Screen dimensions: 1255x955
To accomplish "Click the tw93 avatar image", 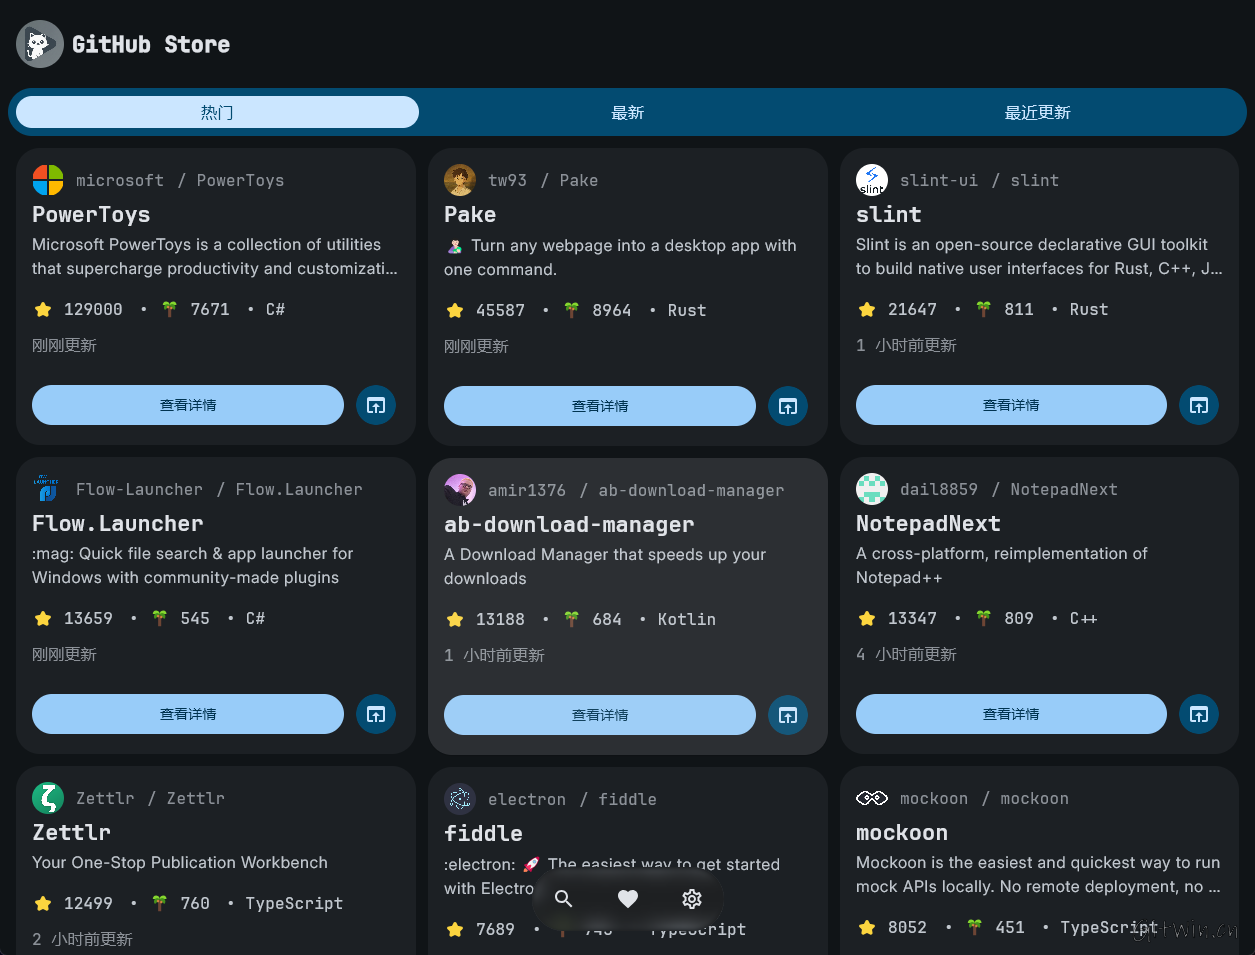I will pos(460,180).
